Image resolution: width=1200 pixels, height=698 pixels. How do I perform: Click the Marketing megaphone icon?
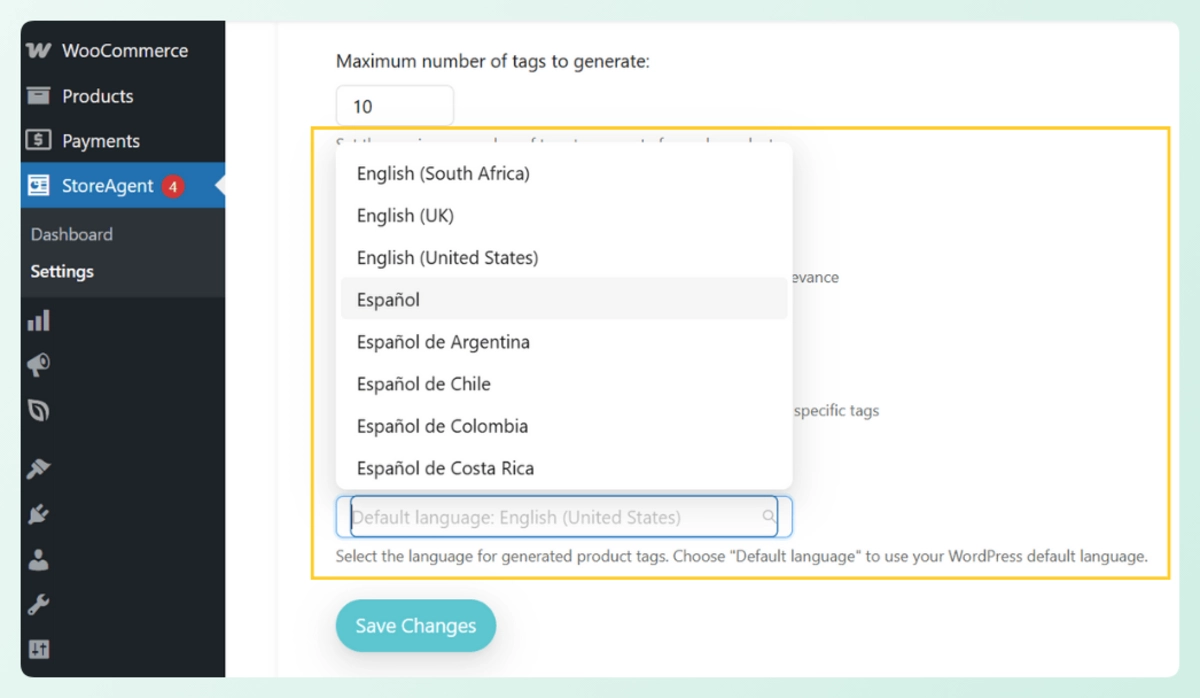39,366
